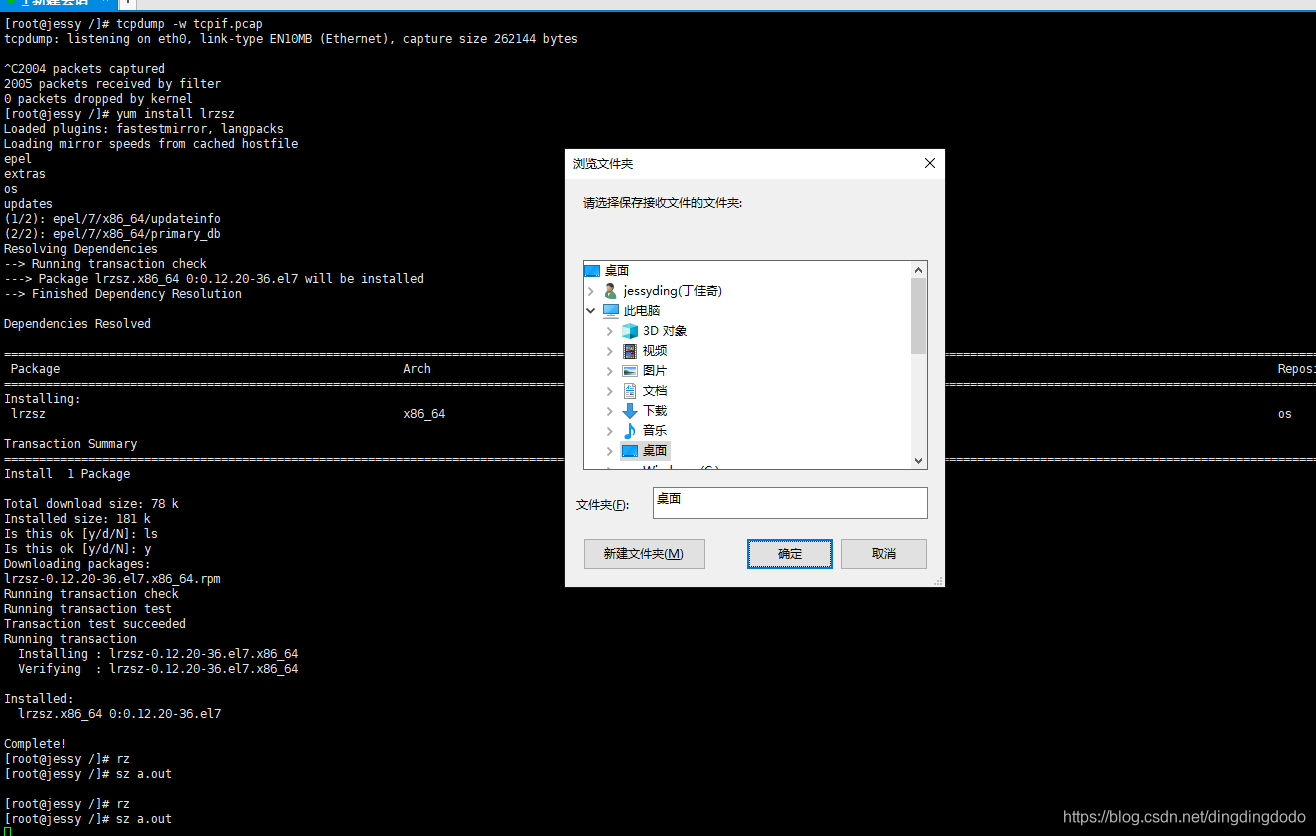
Task: Click the 文档 documents icon
Action: (x=629, y=391)
